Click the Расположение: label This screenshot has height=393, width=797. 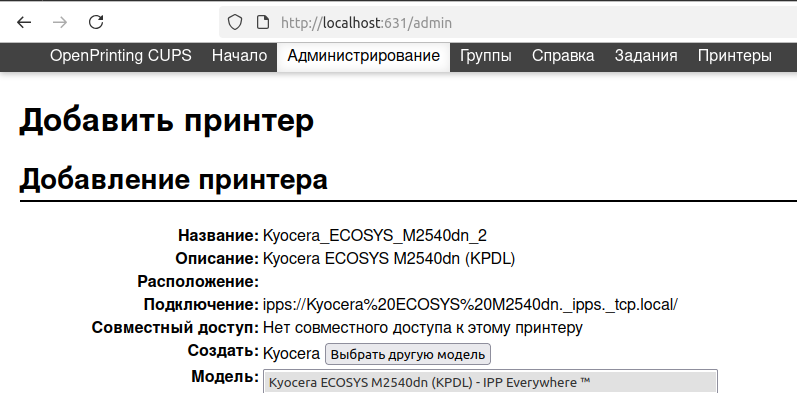(198, 282)
